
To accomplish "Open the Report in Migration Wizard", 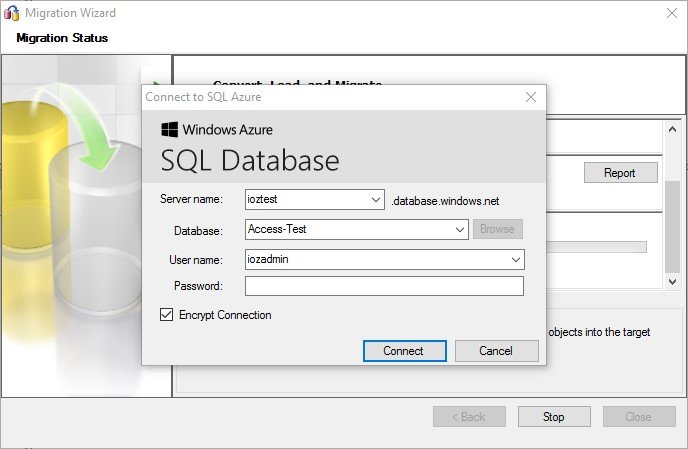I will 620,173.
